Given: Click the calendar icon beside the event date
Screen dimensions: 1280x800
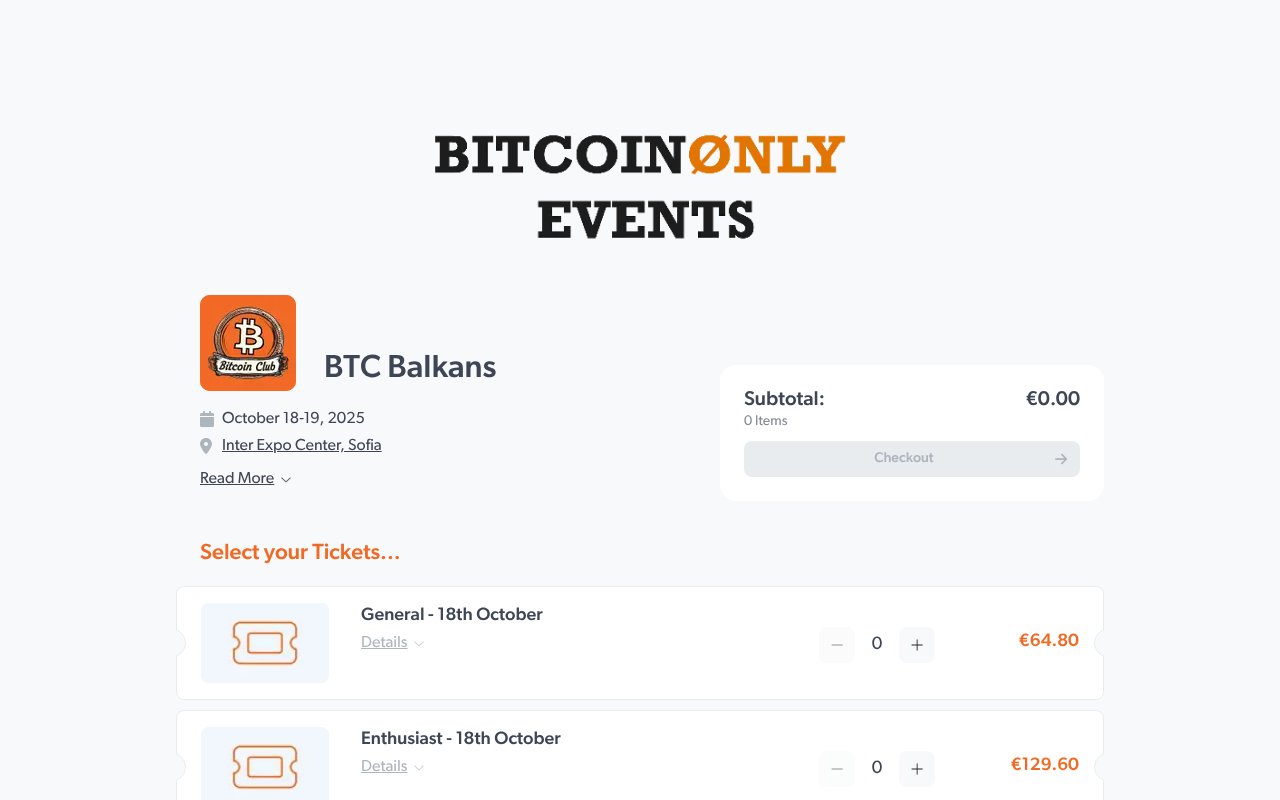Looking at the screenshot, I should coord(206,417).
